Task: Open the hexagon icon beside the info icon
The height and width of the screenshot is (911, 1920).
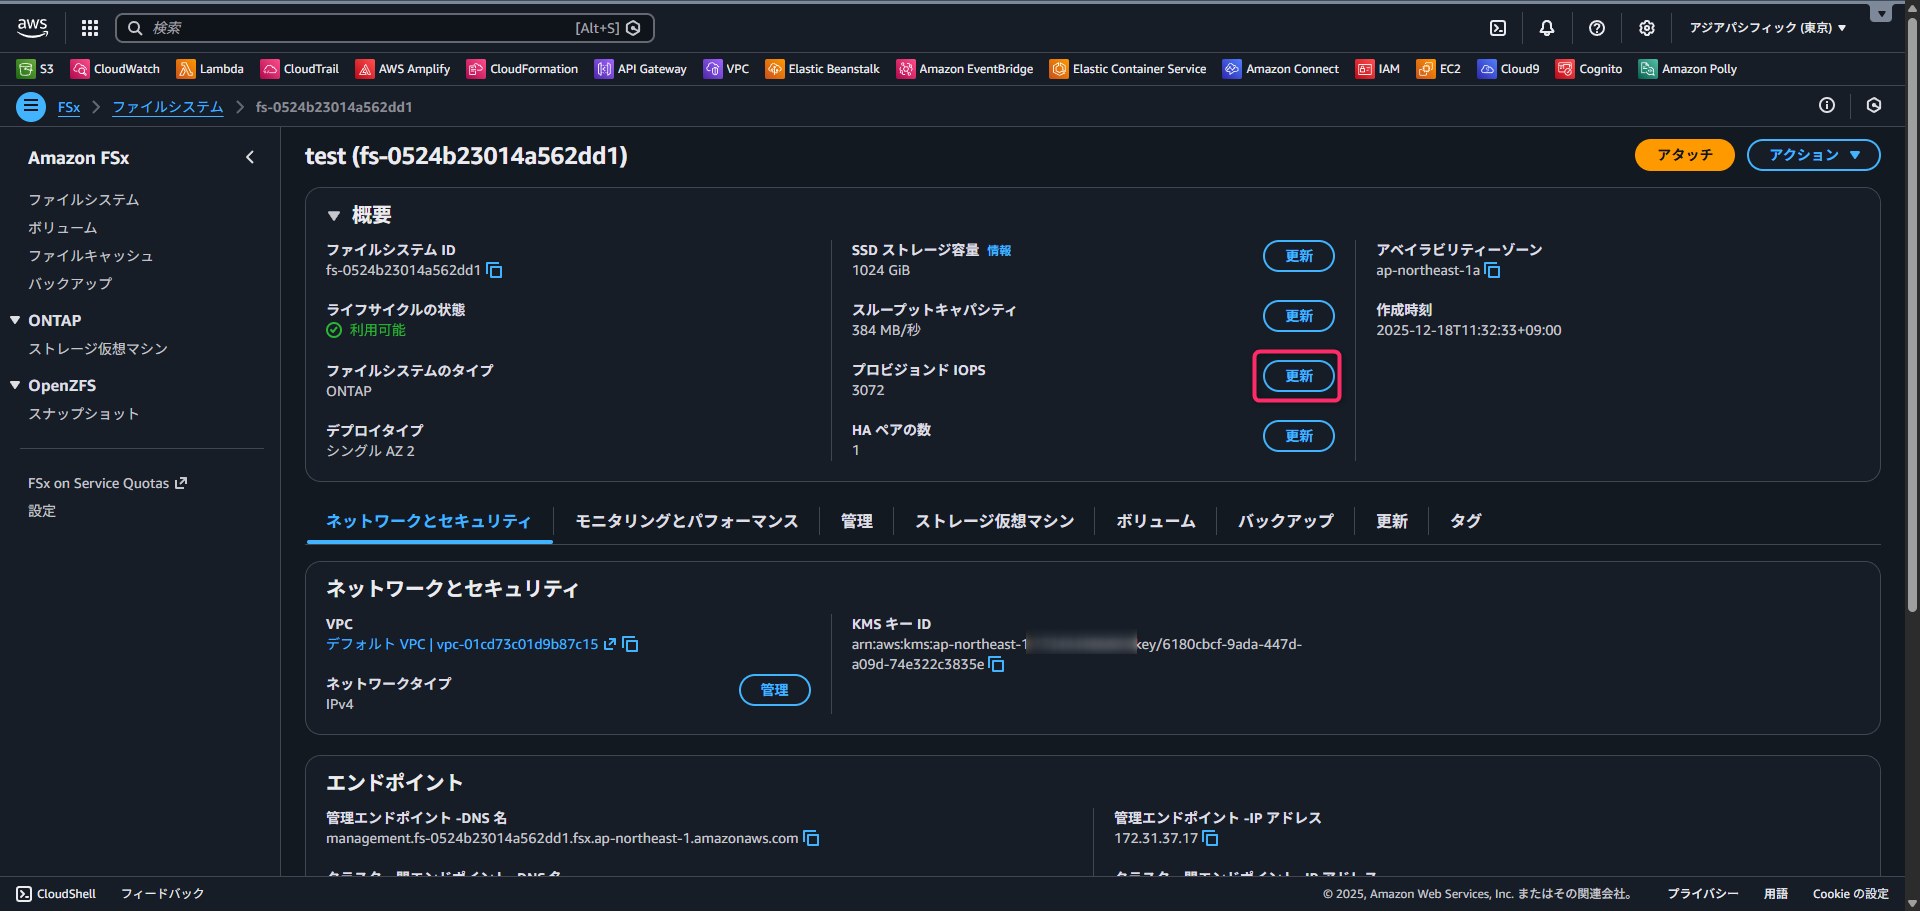Action: [x=1874, y=105]
